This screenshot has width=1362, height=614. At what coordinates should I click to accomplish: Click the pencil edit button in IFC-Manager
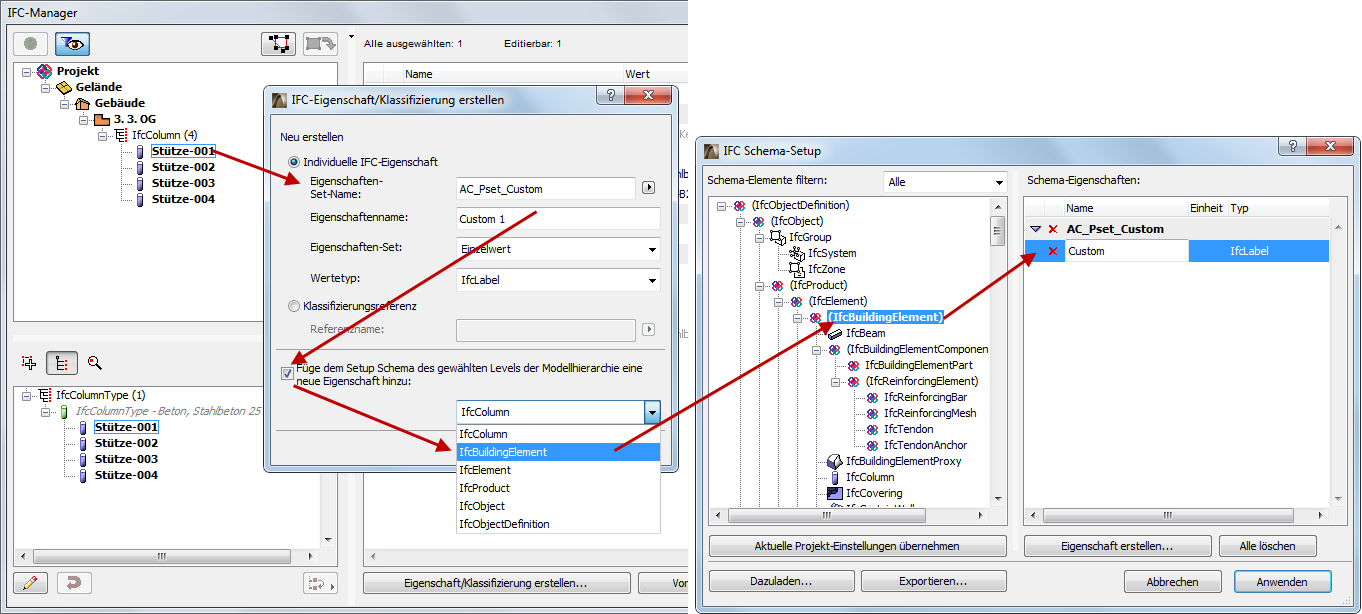(31, 582)
